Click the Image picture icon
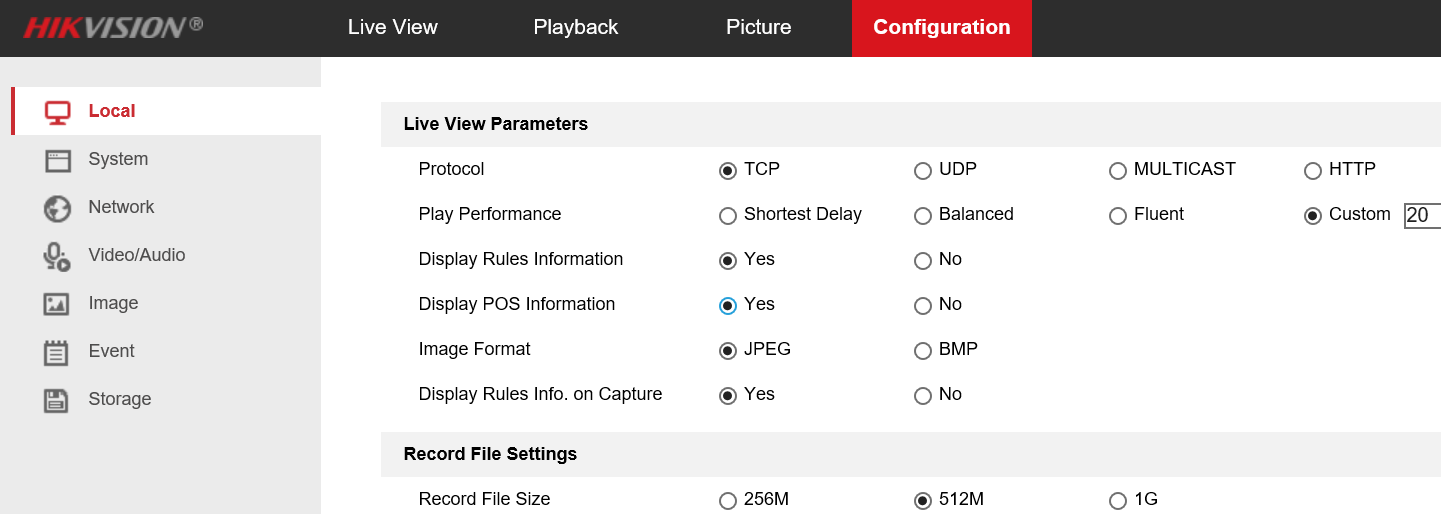1441x514 pixels. coord(57,304)
